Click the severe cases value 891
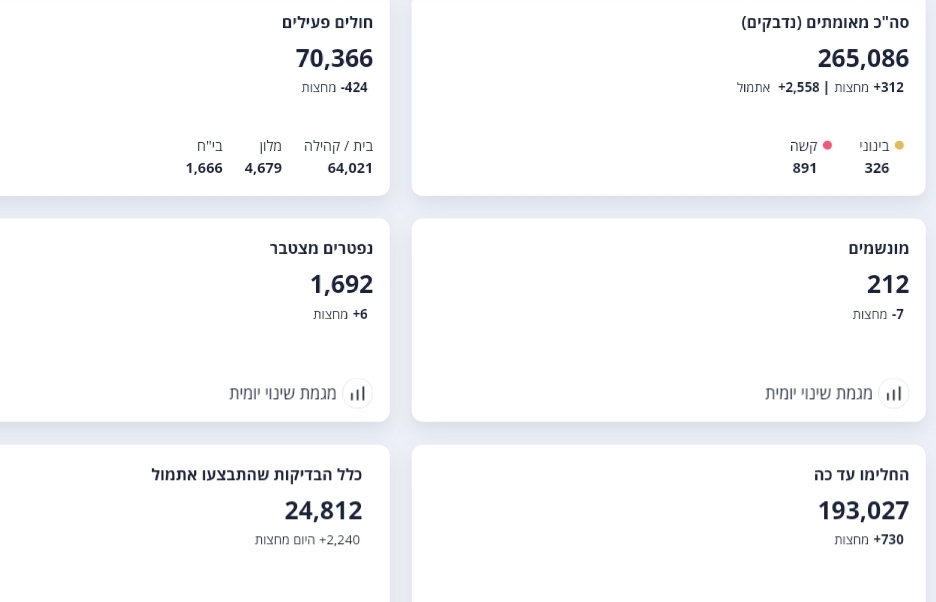The width and height of the screenshot is (936, 602). coord(805,168)
